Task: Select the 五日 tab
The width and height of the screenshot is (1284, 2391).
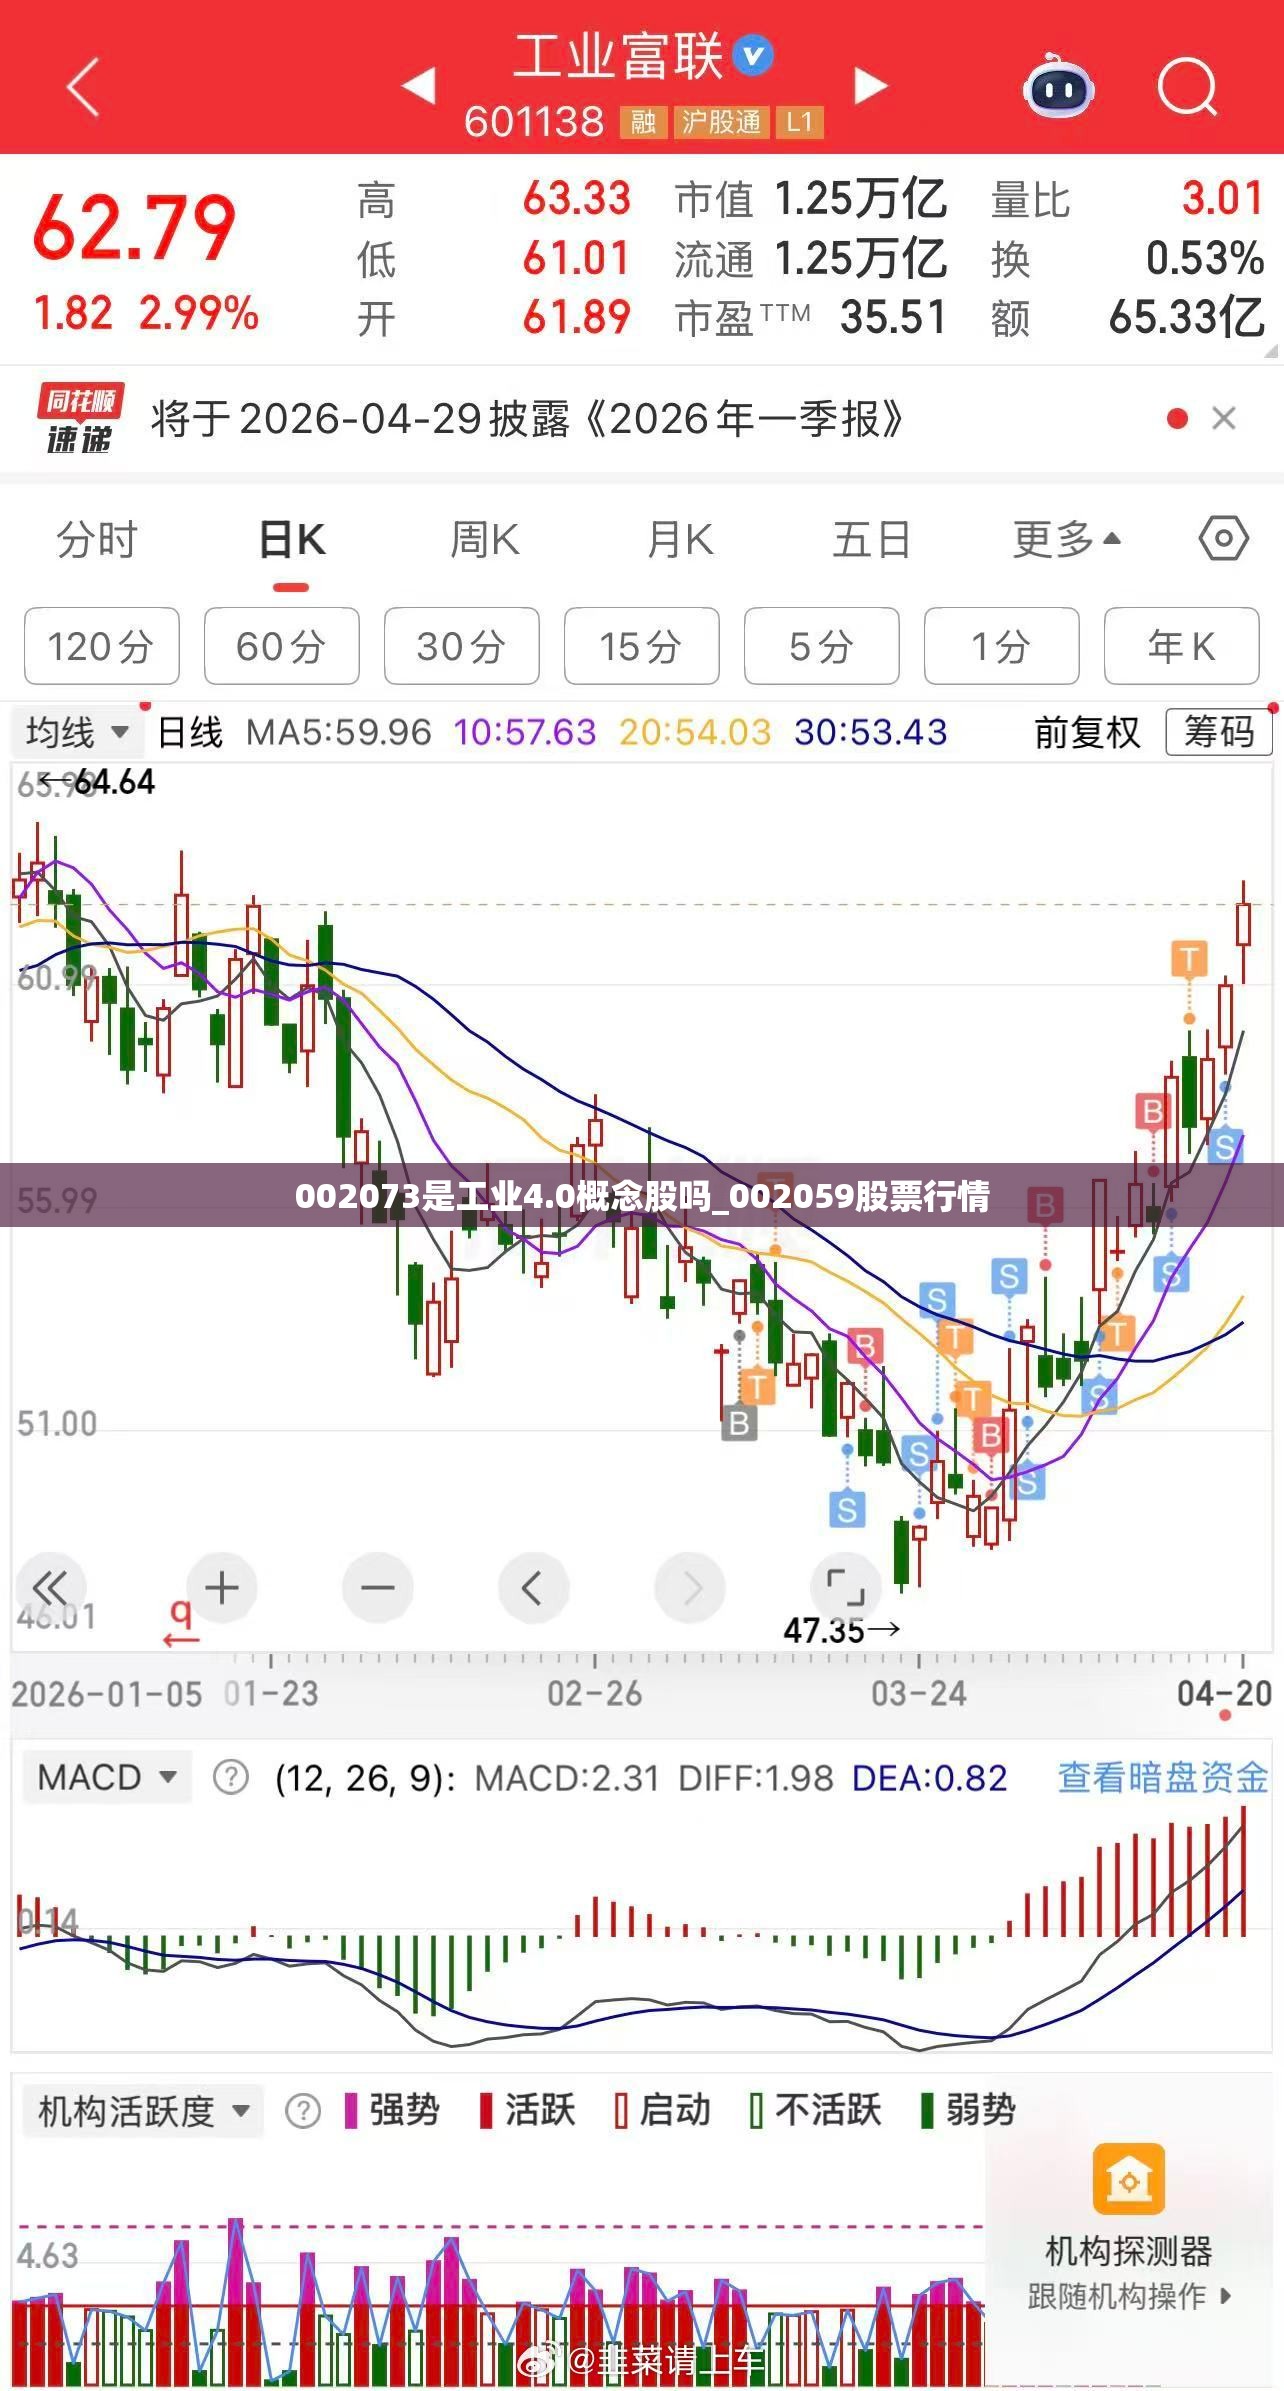Action: (x=872, y=540)
